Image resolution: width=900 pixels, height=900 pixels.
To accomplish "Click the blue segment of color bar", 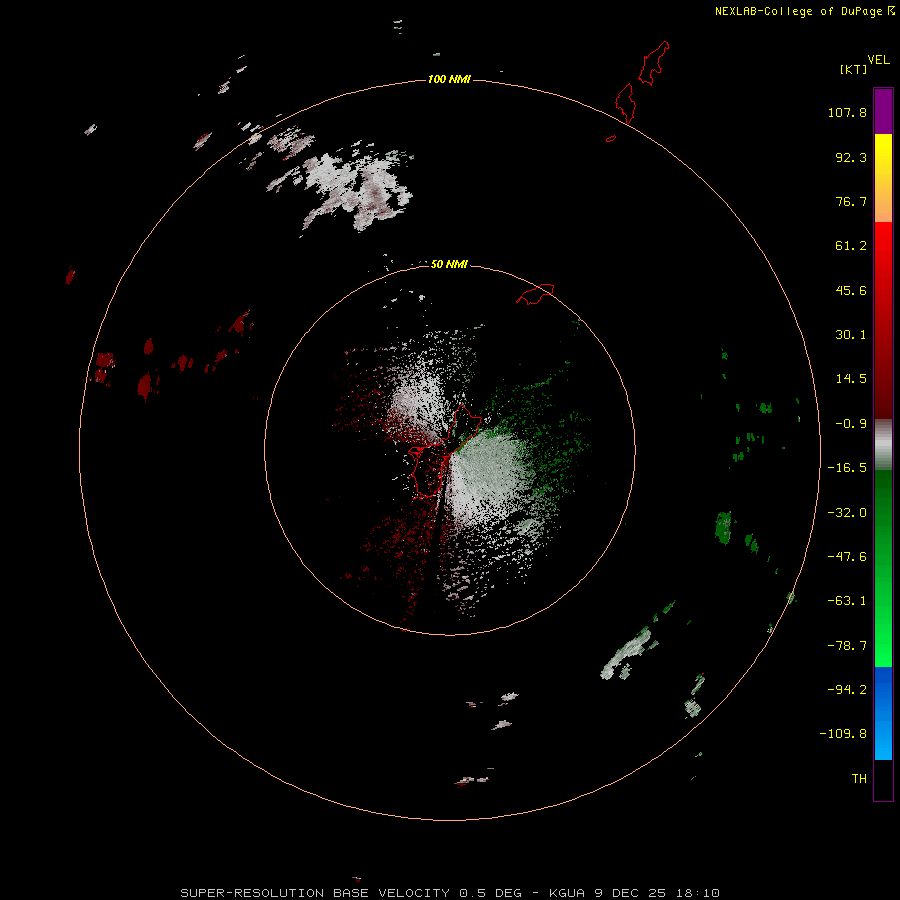I will tap(883, 713).
